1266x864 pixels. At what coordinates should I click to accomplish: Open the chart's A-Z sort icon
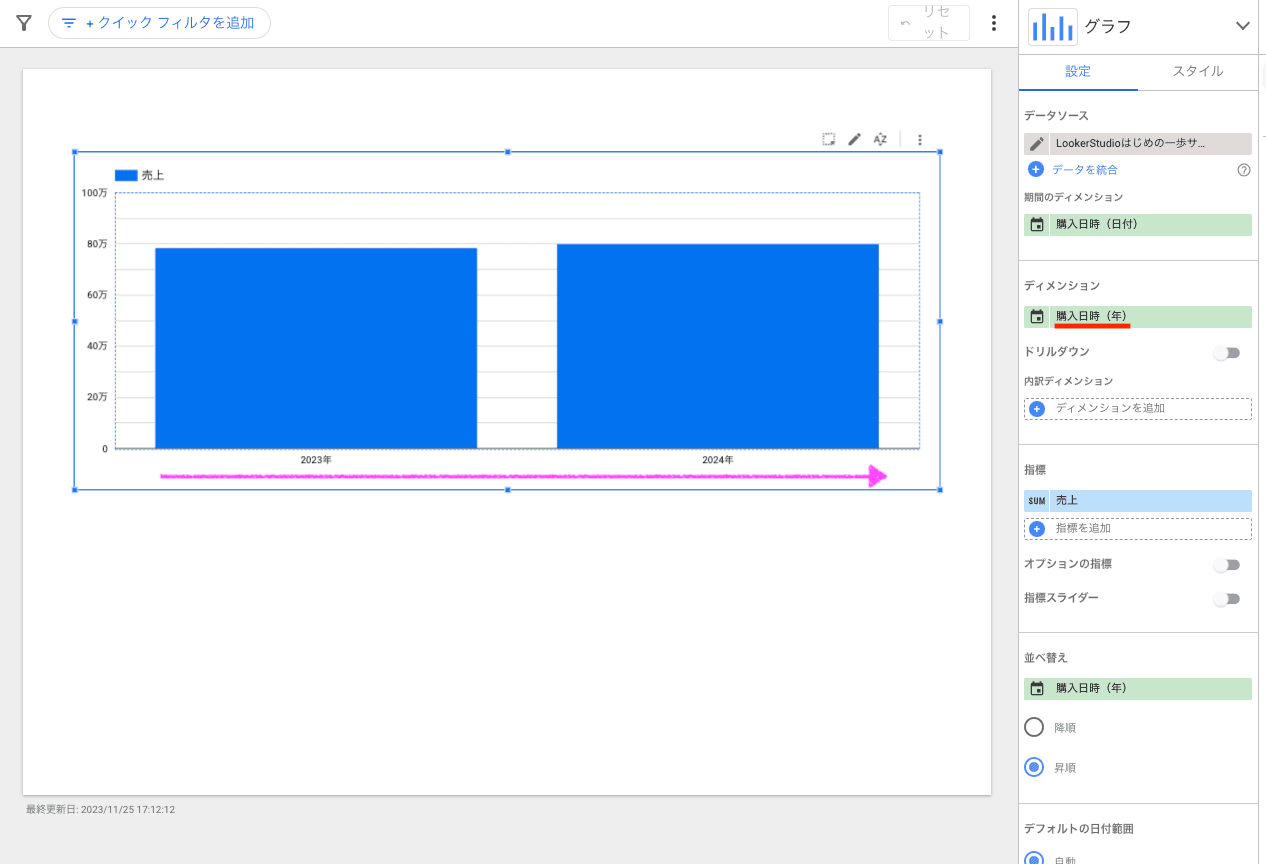pyautogui.click(x=880, y=140)
